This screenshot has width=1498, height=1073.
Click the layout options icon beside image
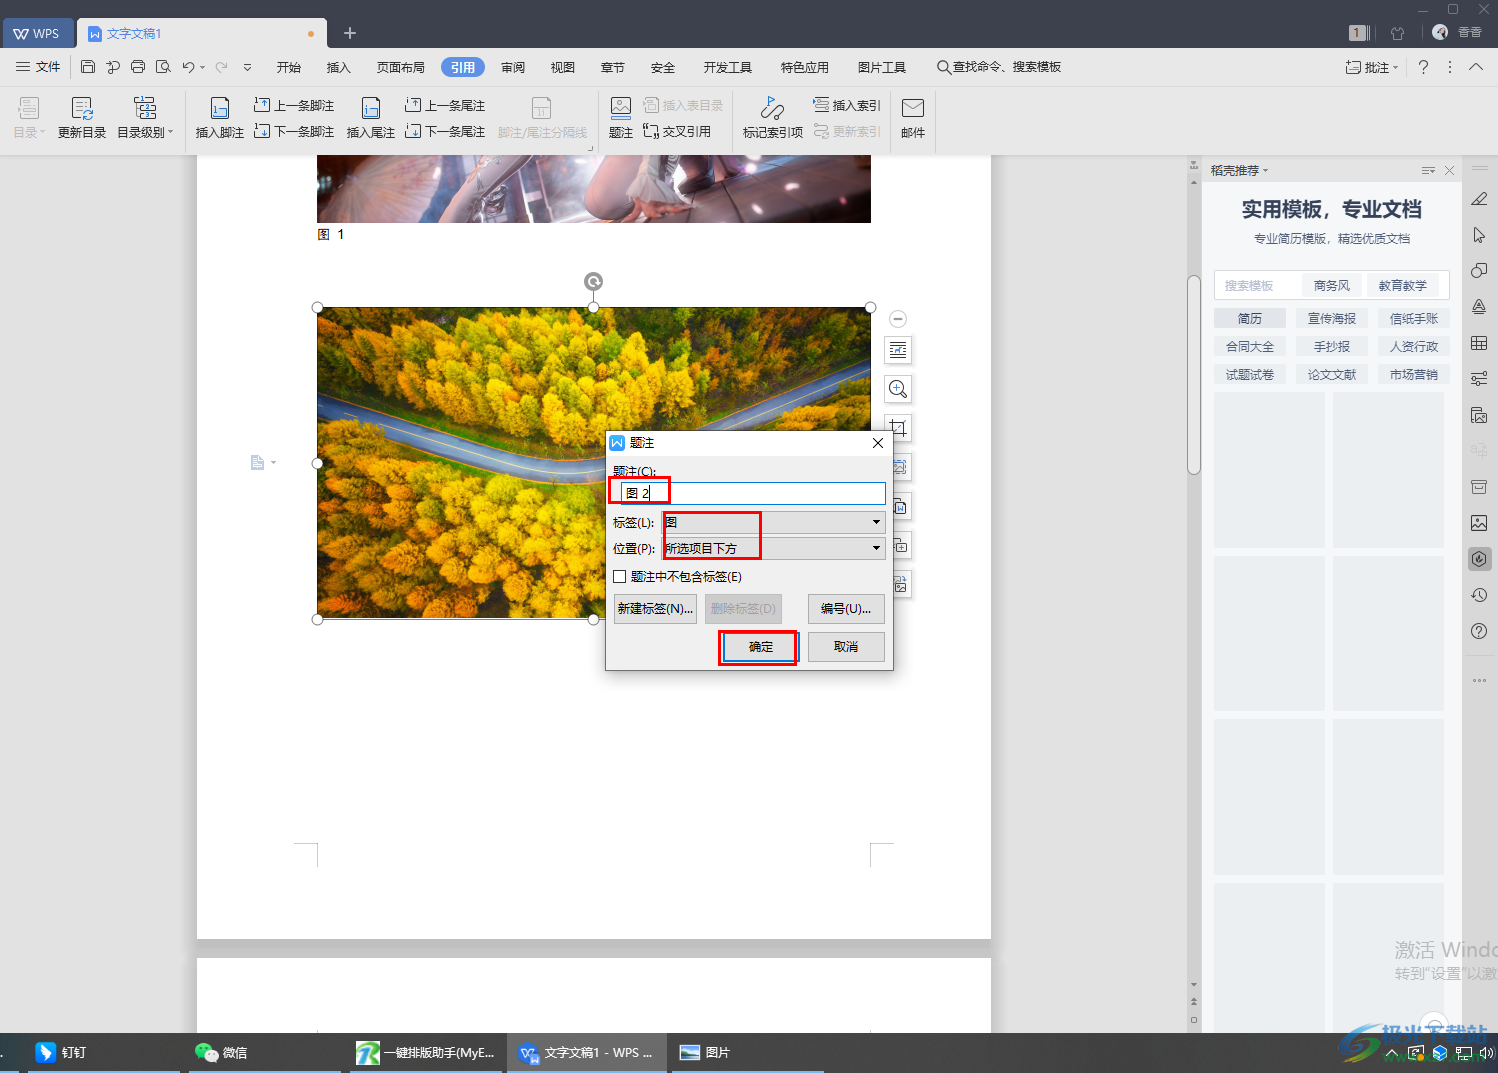tap(898, 350)
